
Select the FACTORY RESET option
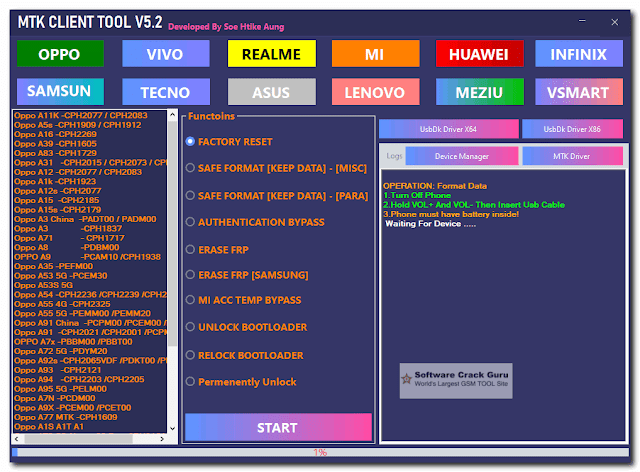[x=229, y=142]
